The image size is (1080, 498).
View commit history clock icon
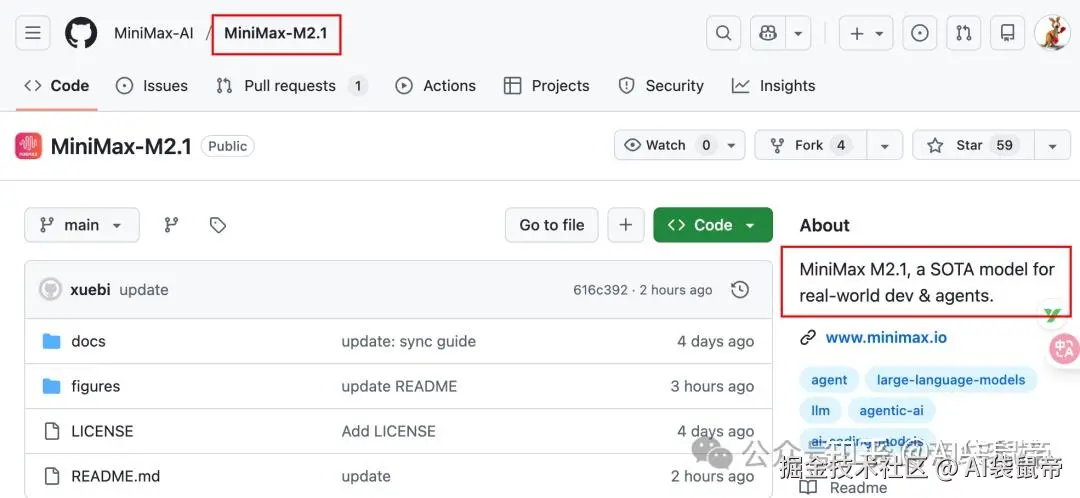pos(740,290)
